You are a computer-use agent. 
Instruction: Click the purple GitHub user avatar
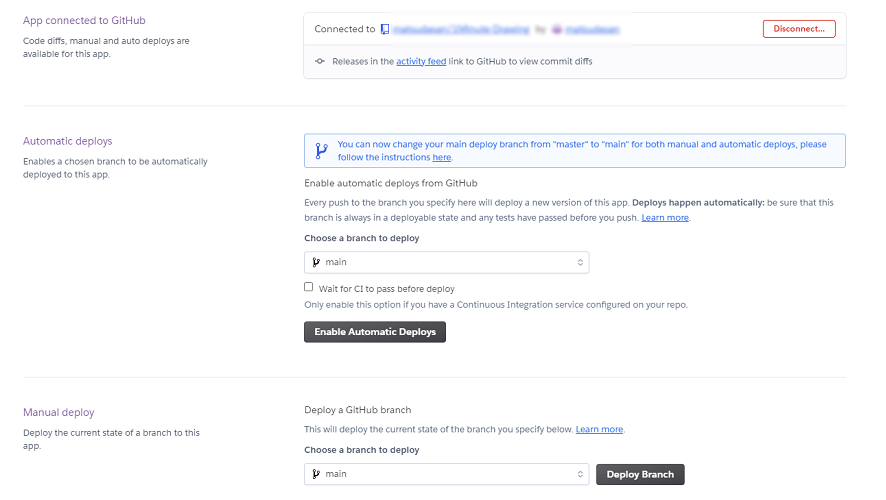coord(557,30)
